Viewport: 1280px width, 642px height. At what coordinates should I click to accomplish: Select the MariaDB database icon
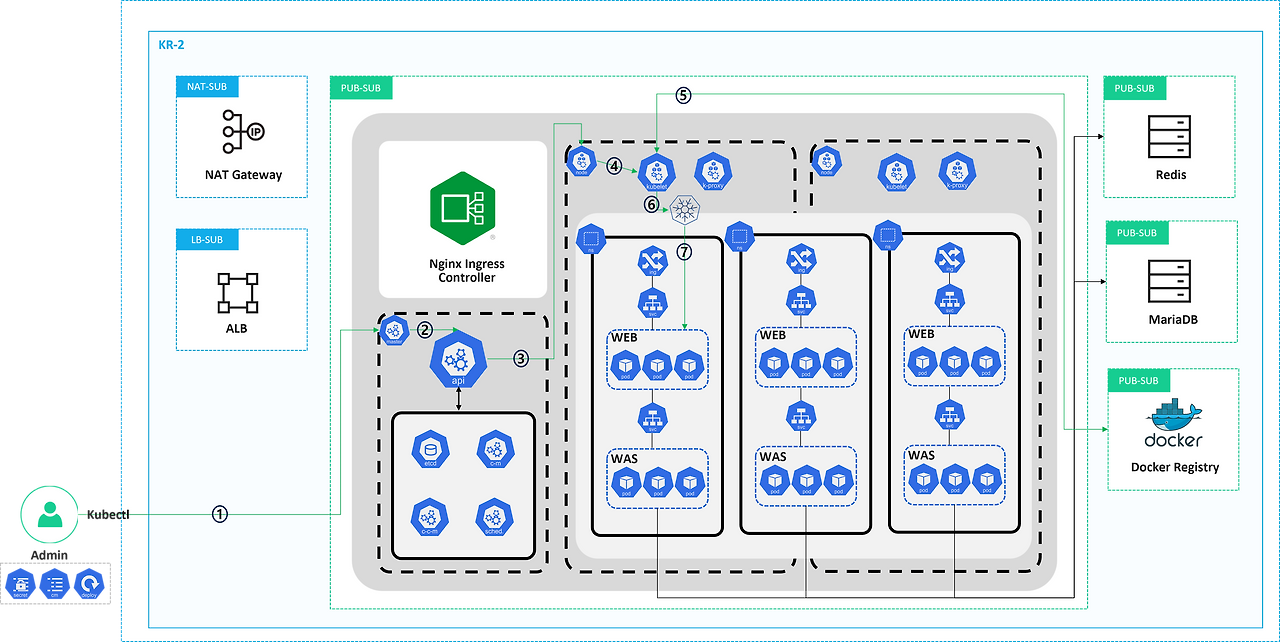1169,280
